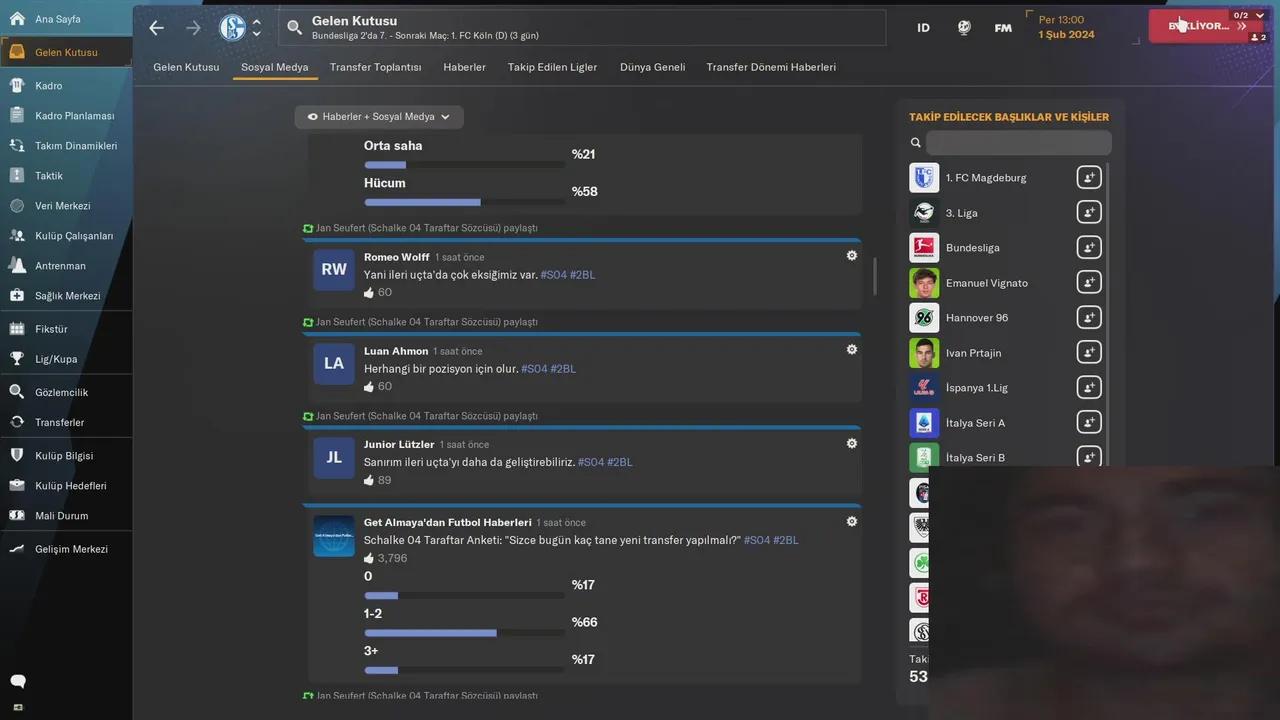Open Dünya Geneli tab

[x=653, y=67]
